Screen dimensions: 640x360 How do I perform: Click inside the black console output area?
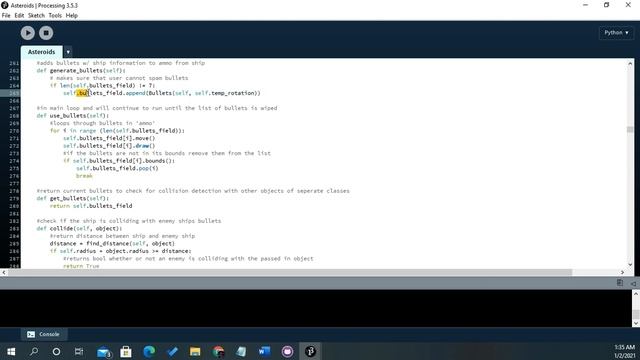click(316, 308)
